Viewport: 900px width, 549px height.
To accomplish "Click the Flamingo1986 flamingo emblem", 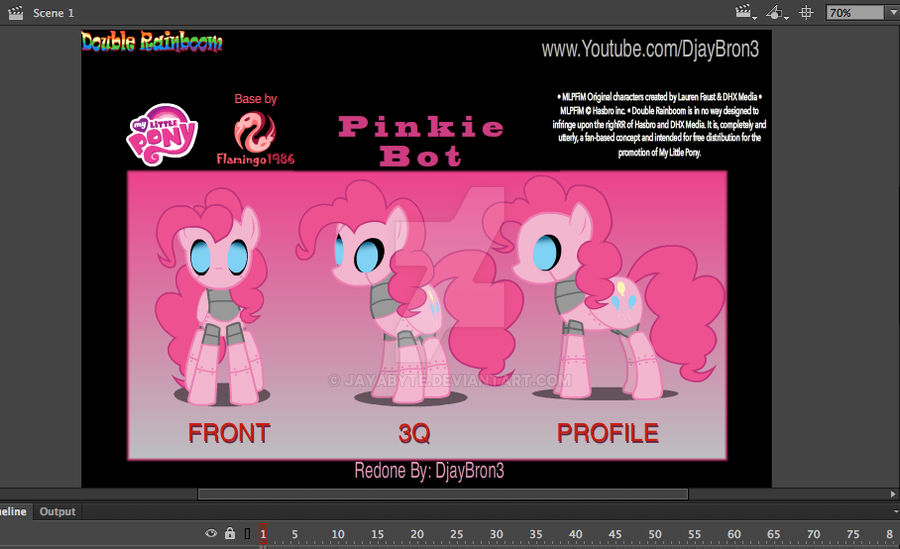I will tap(255, 132).
